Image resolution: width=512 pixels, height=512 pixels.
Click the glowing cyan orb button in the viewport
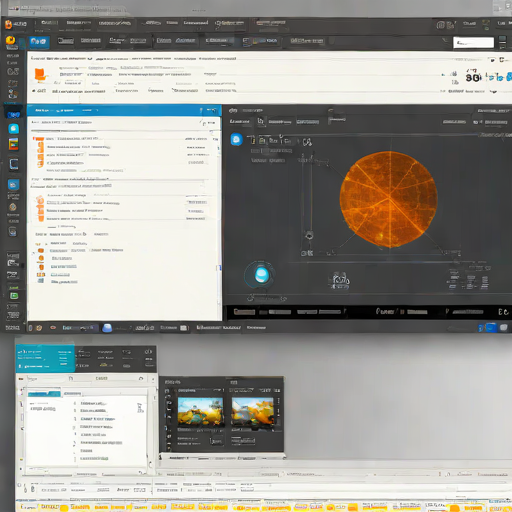click(x=261, y=275)
